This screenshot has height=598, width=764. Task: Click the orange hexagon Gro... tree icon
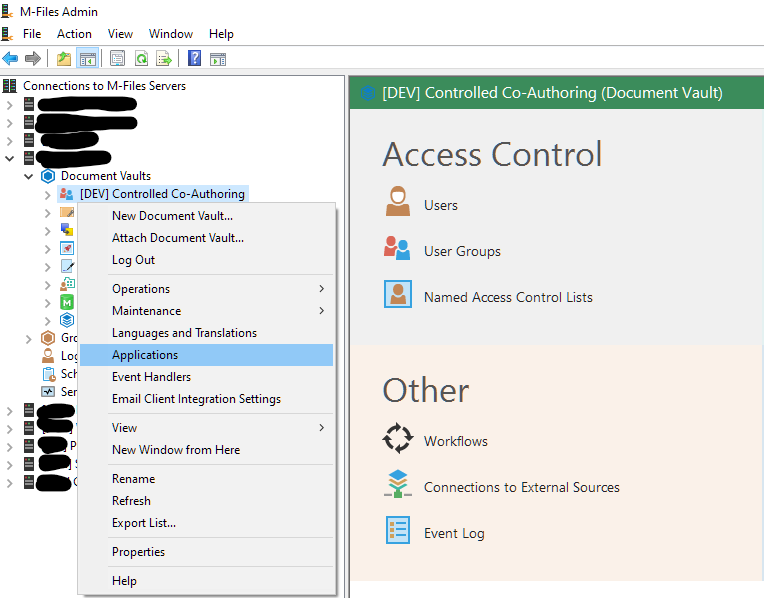pos(48,338)
